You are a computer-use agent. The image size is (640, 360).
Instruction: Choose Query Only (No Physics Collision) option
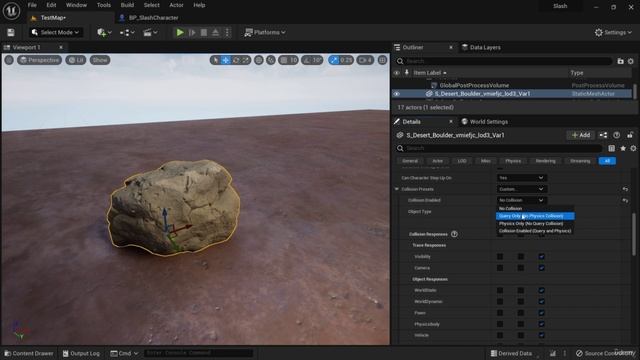point(535,216)
